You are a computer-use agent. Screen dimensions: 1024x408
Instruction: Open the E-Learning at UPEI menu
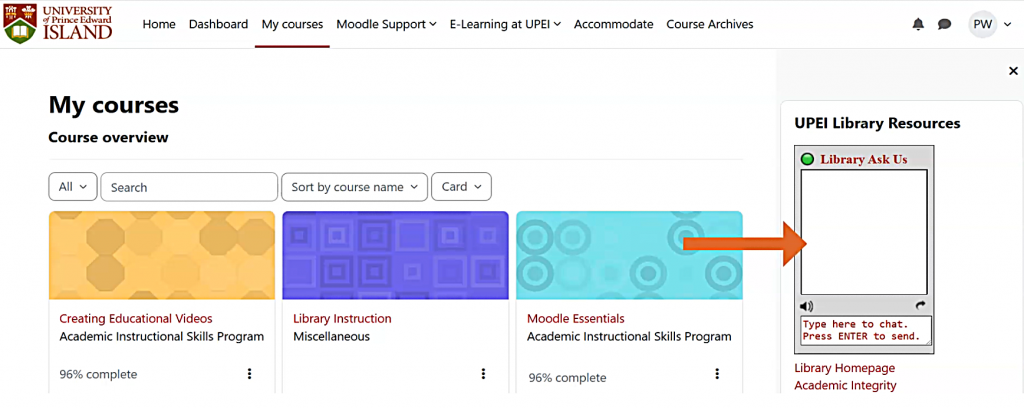pyautogui.click(x=505, y=24)
